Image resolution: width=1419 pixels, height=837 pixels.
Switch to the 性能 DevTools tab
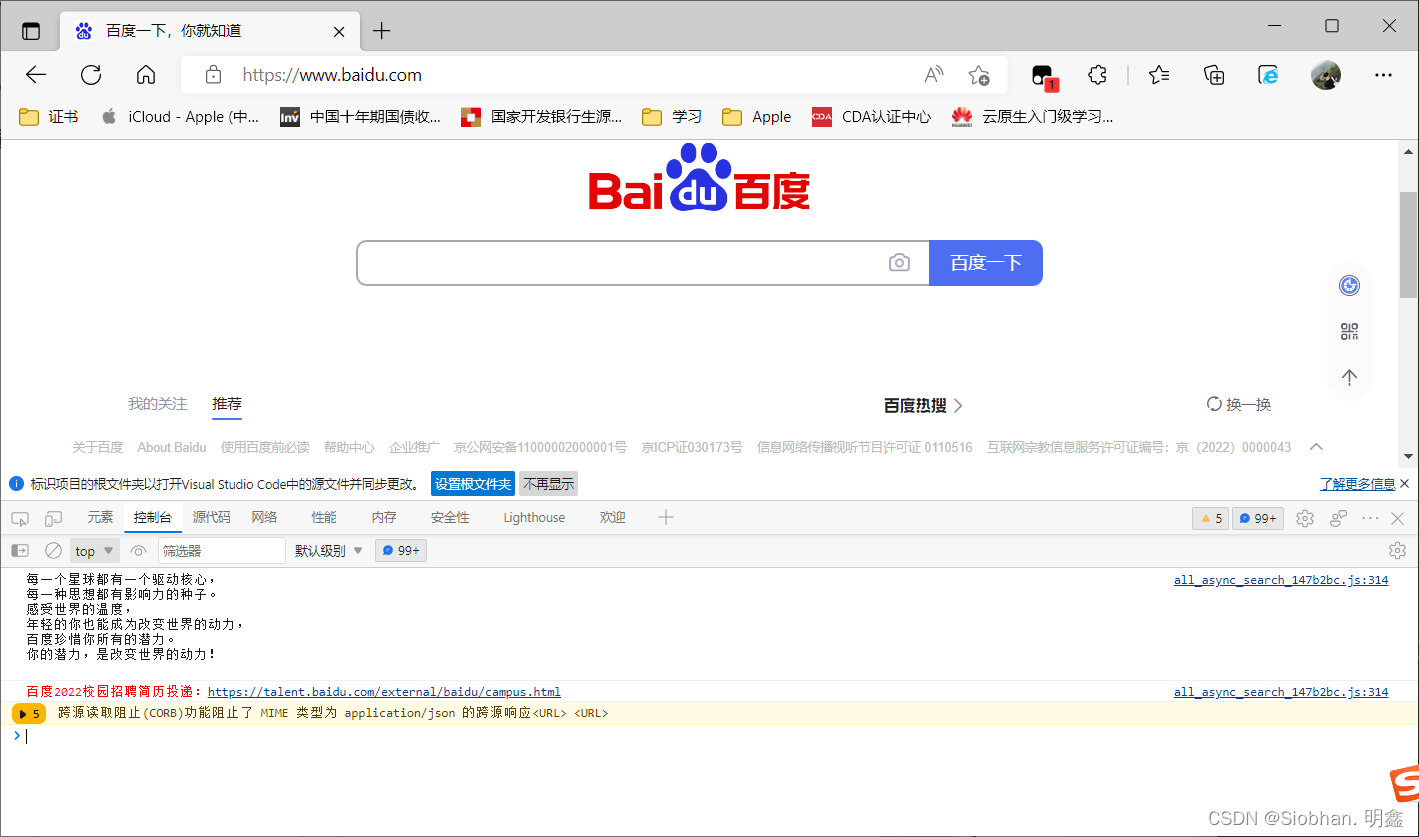tap(324, 518)
